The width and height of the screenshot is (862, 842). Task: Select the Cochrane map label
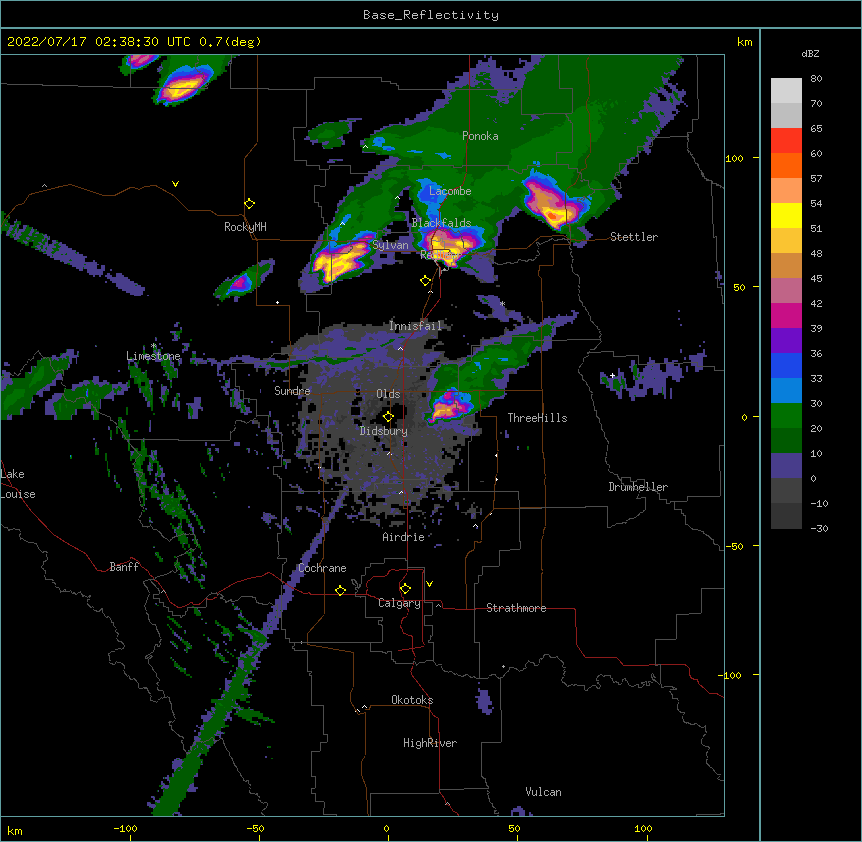pyautogui.click(x=322, y=568)
